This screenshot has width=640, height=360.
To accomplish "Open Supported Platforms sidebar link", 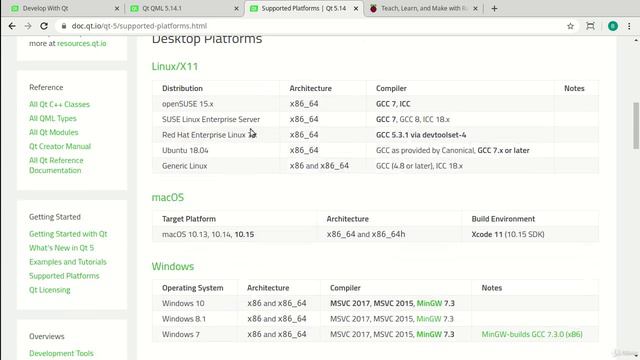I will coord(64,276).
